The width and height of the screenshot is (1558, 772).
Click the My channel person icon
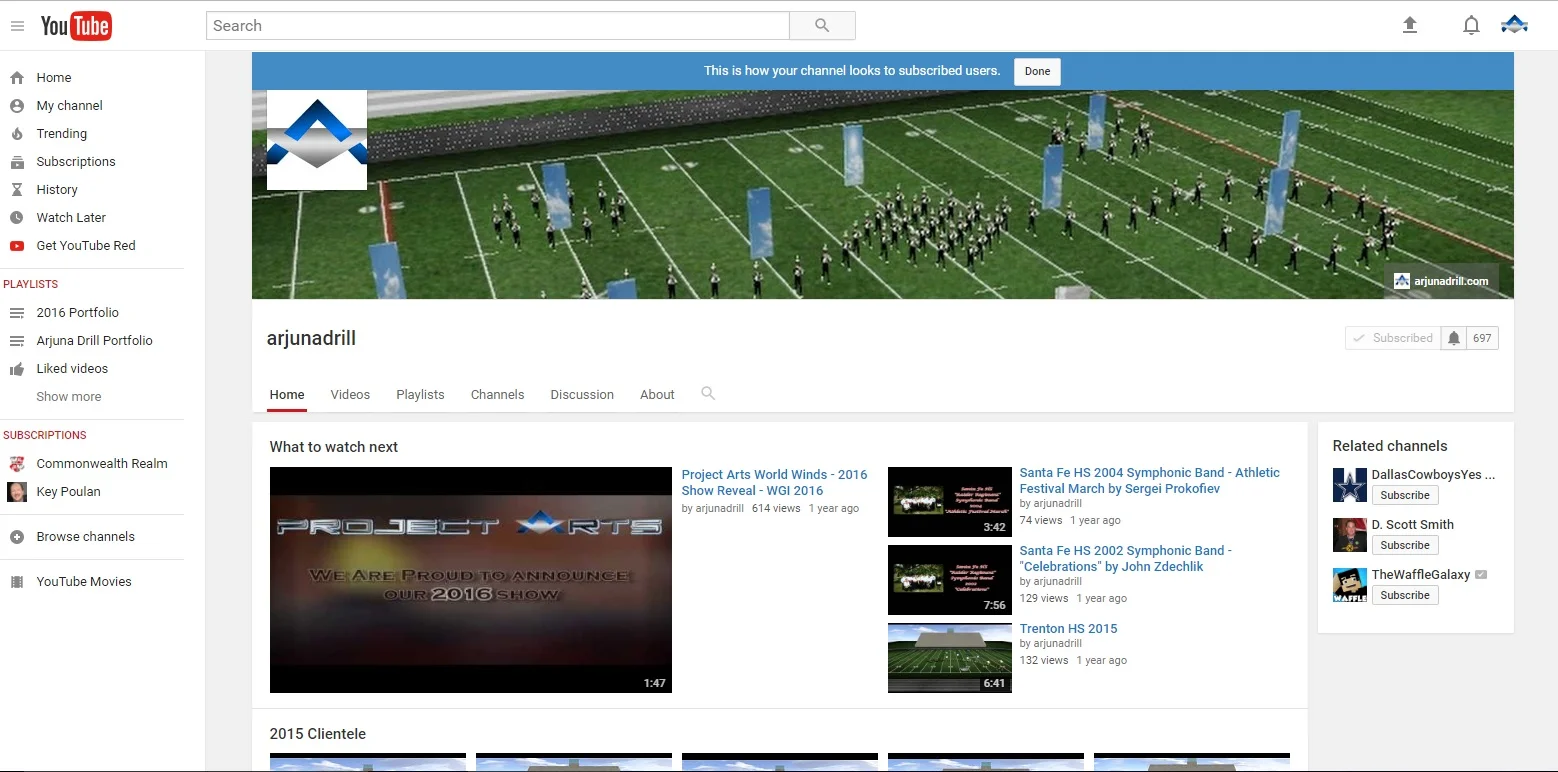[17, 105]
